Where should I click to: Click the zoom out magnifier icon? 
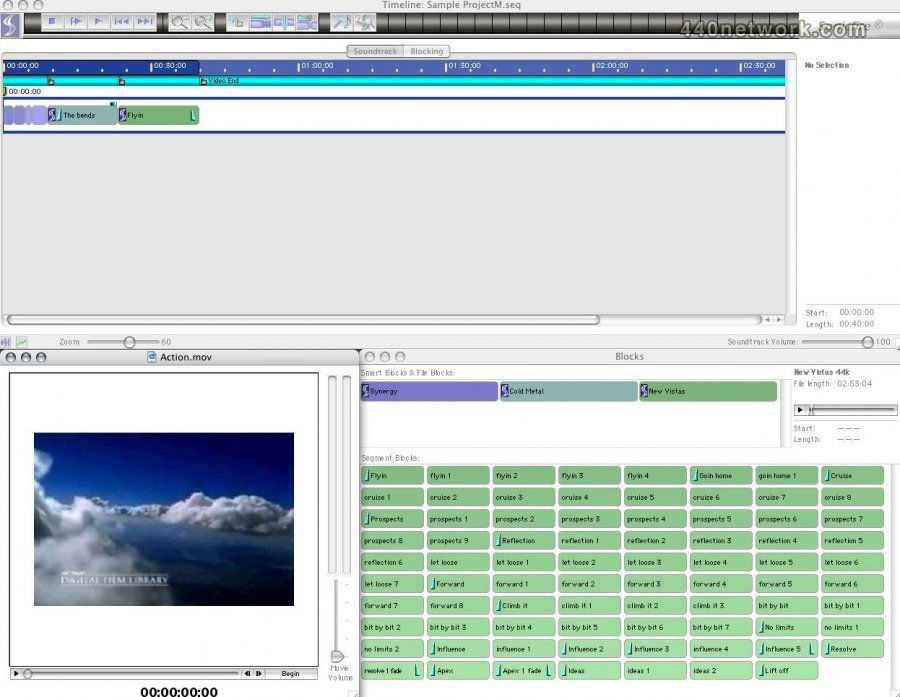pyautogui.click(x=180, y=22)
